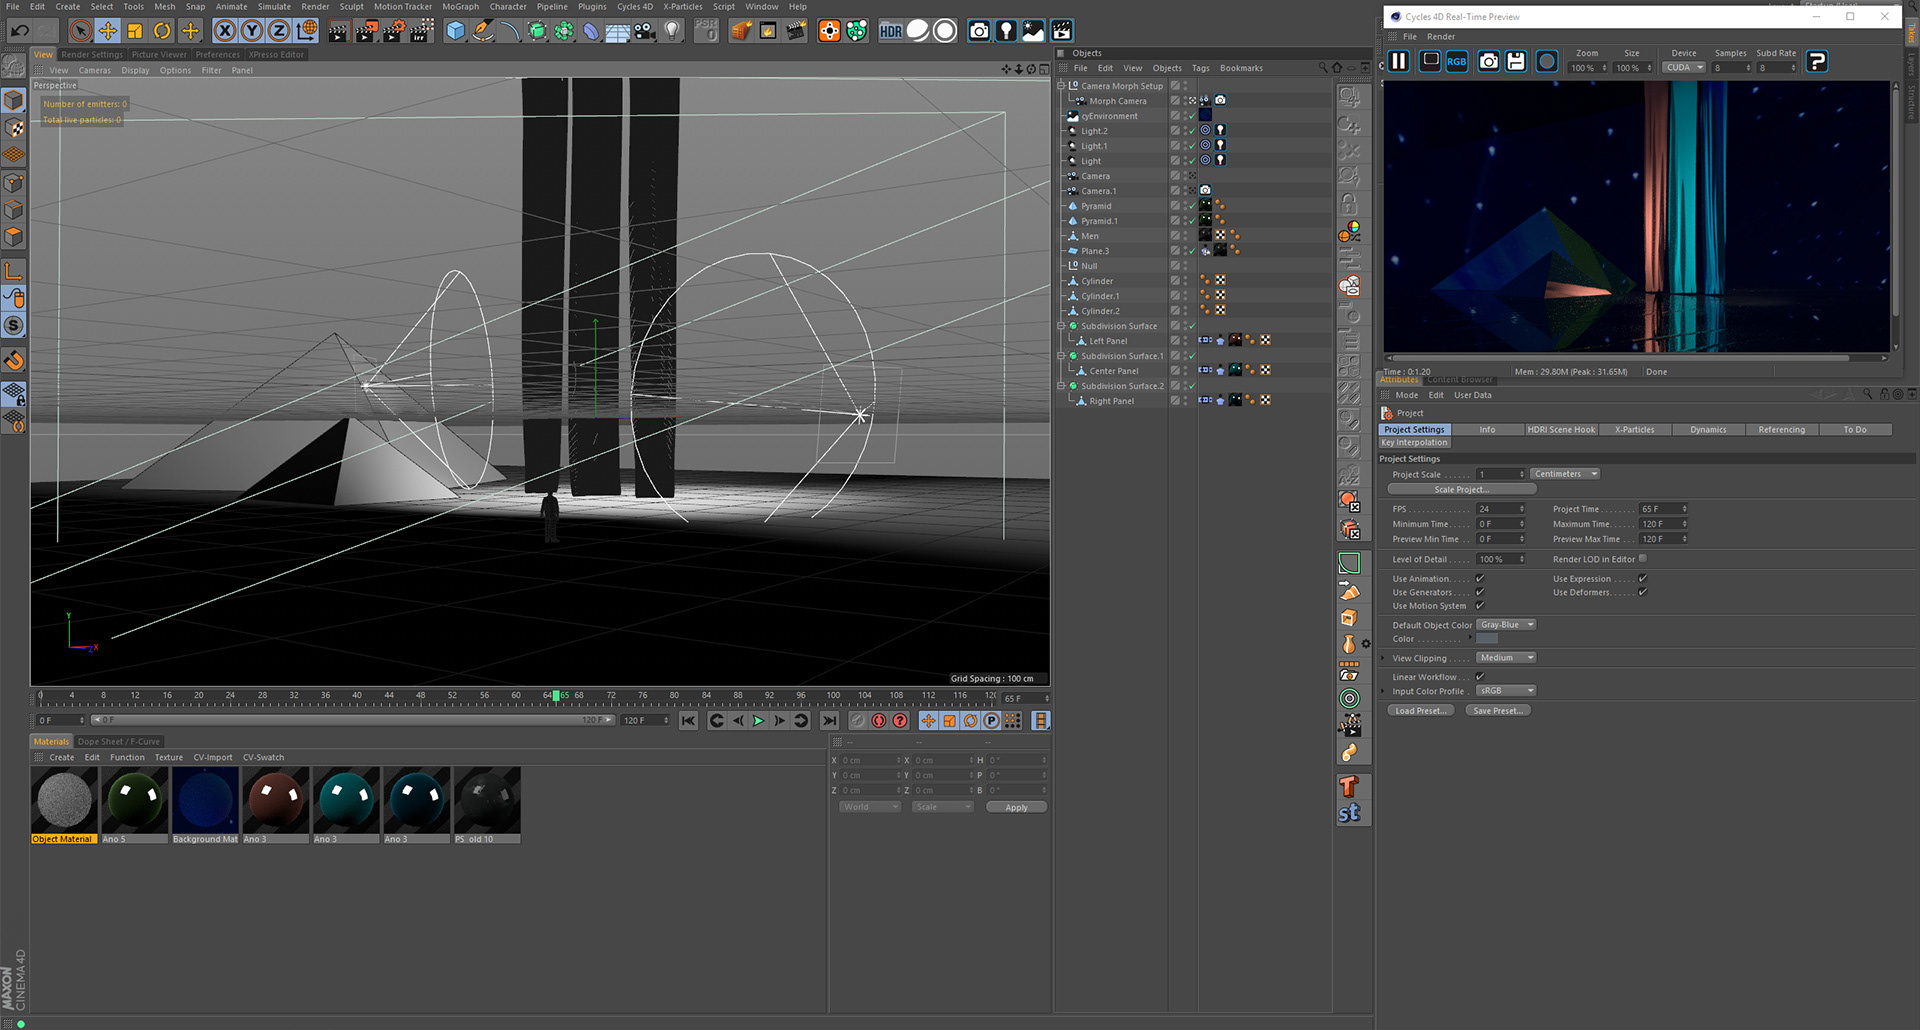Open the Render Settings tab
Screen dimensions: 1920x1030
92,54
